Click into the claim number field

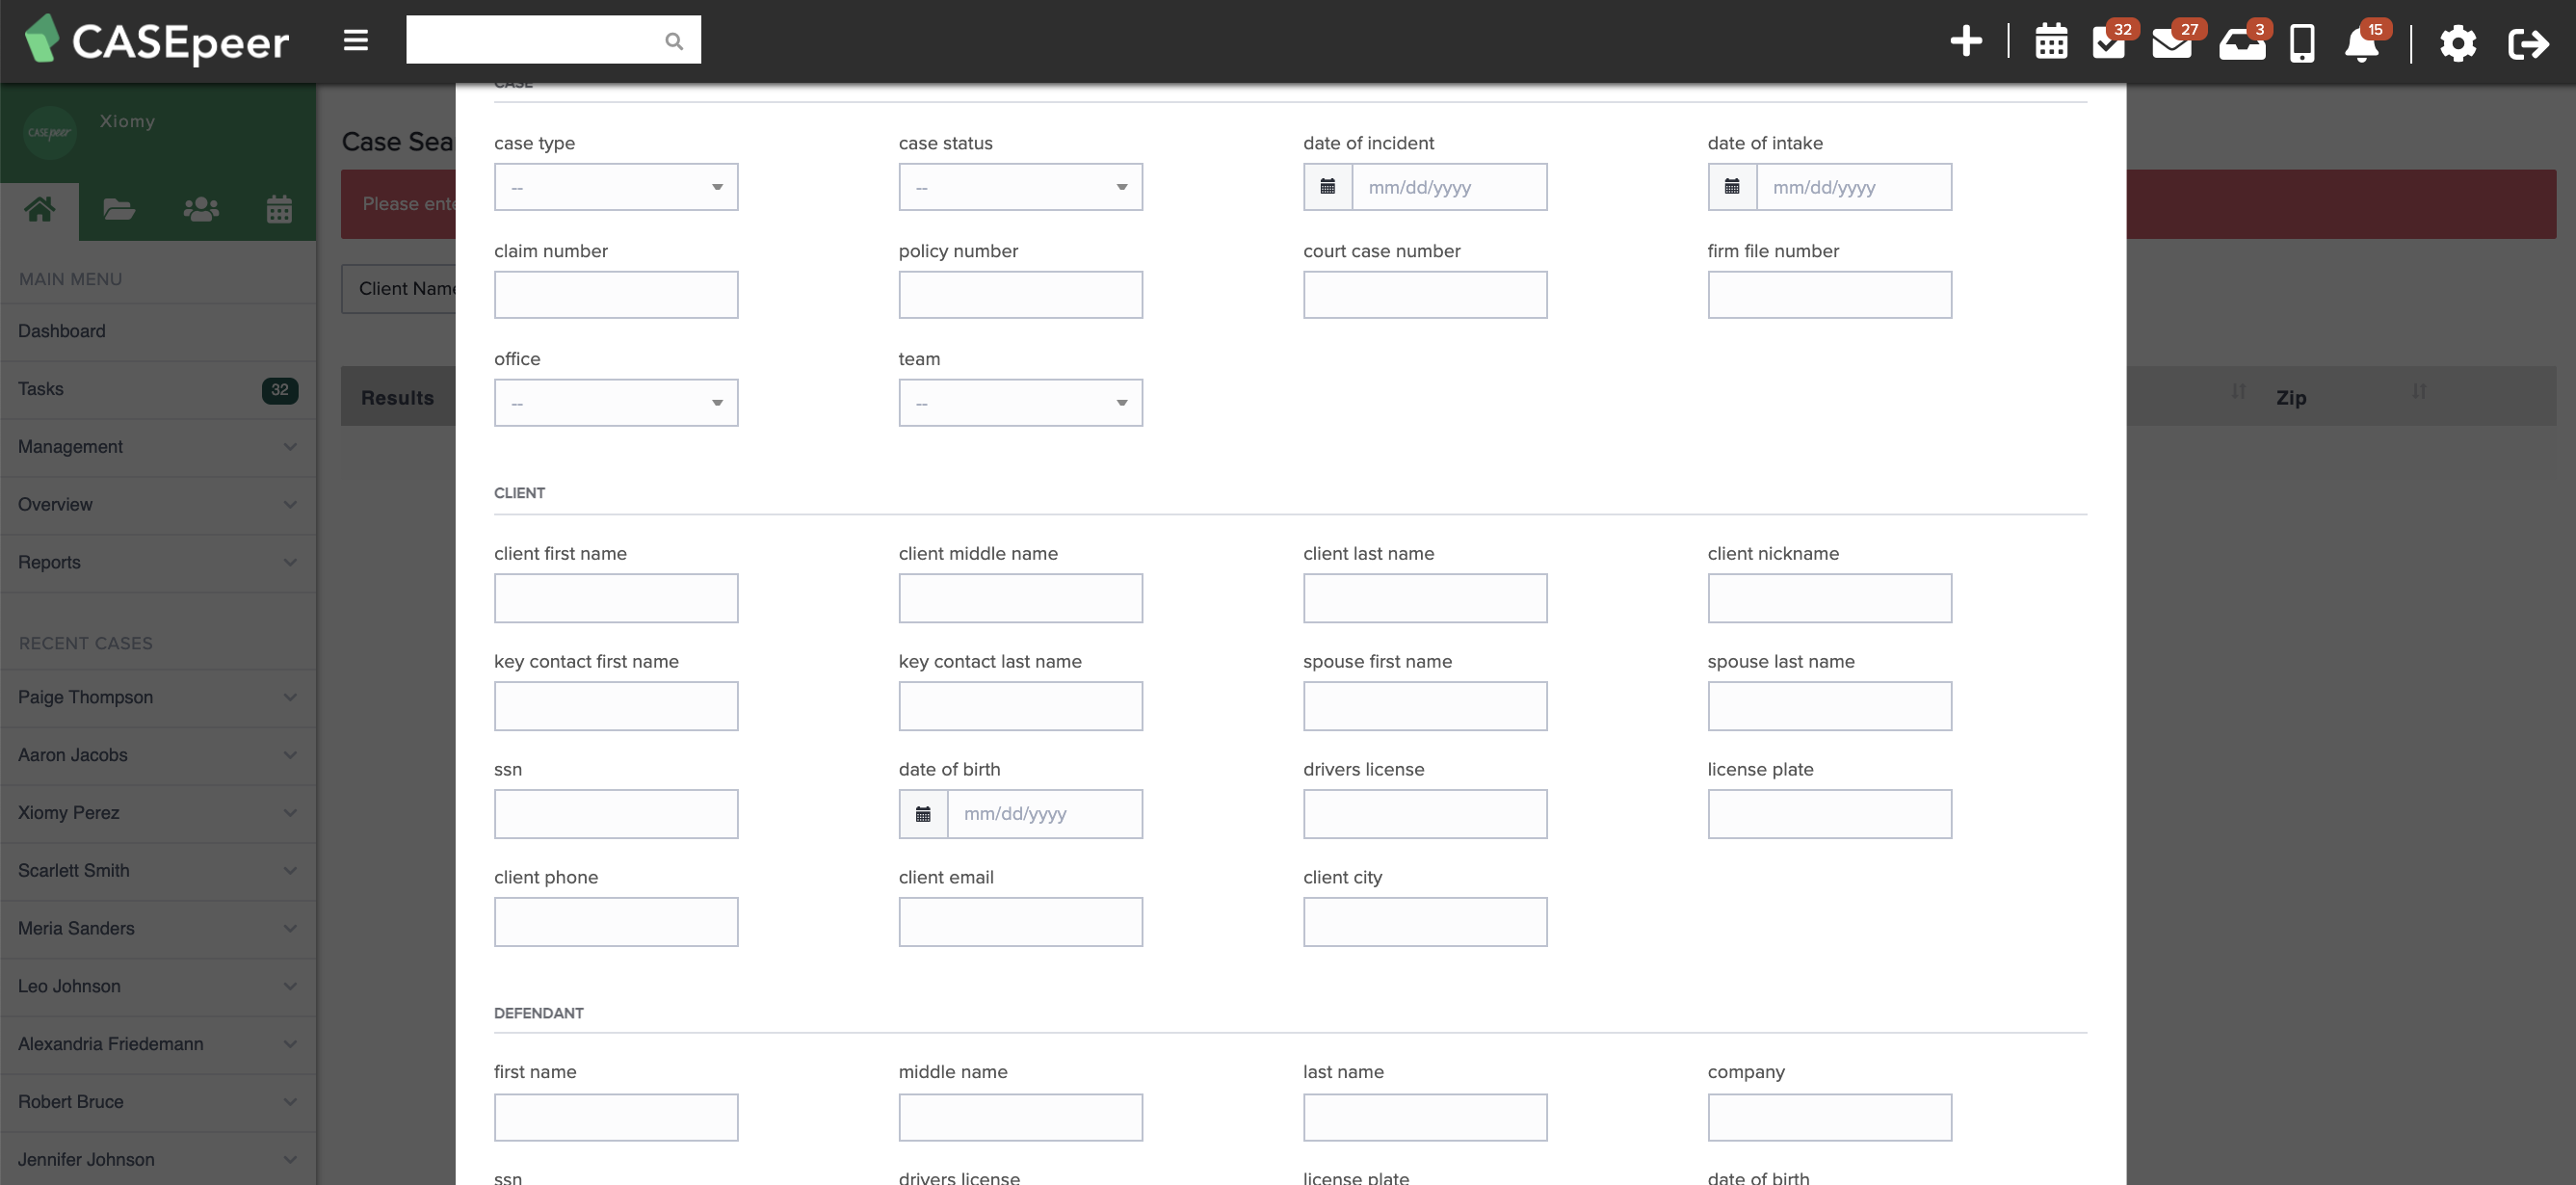[616, 294]
